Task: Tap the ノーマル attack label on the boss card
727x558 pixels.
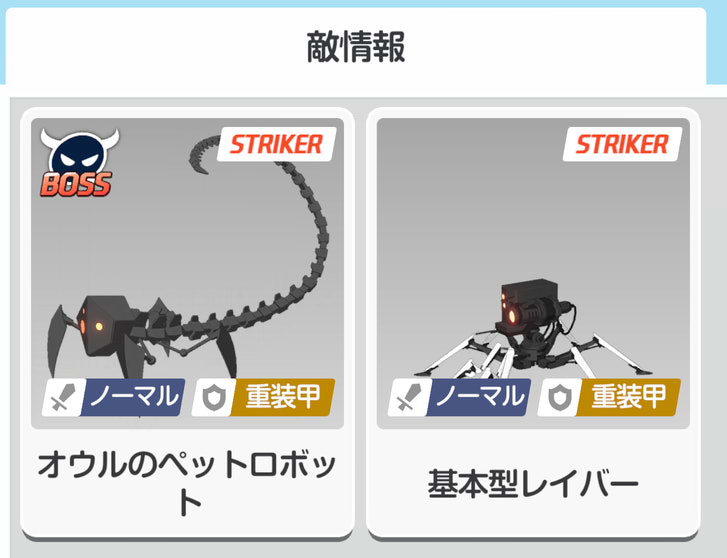Action: pos(134,397)
